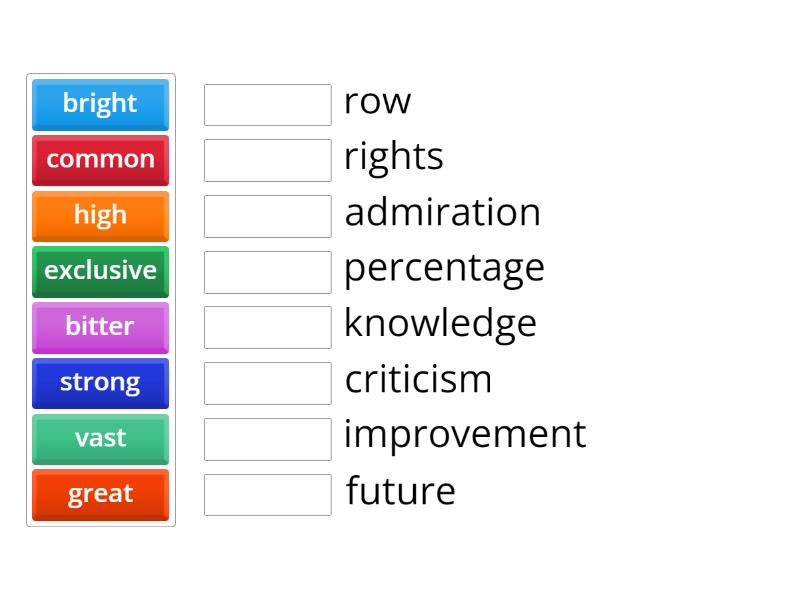
Task: Click the blank box beside 'percentage'
Action: (x=267, y=270)
